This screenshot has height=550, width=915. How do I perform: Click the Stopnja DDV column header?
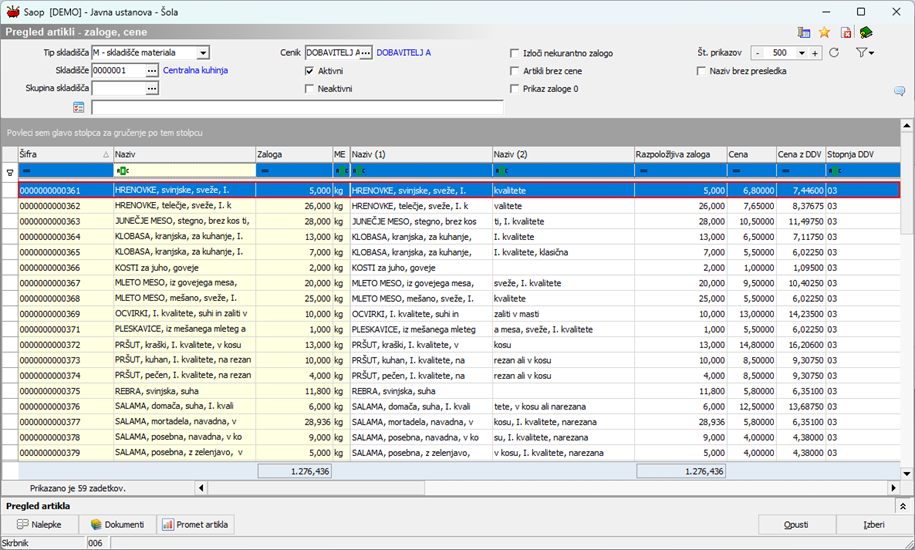(862, 155)
